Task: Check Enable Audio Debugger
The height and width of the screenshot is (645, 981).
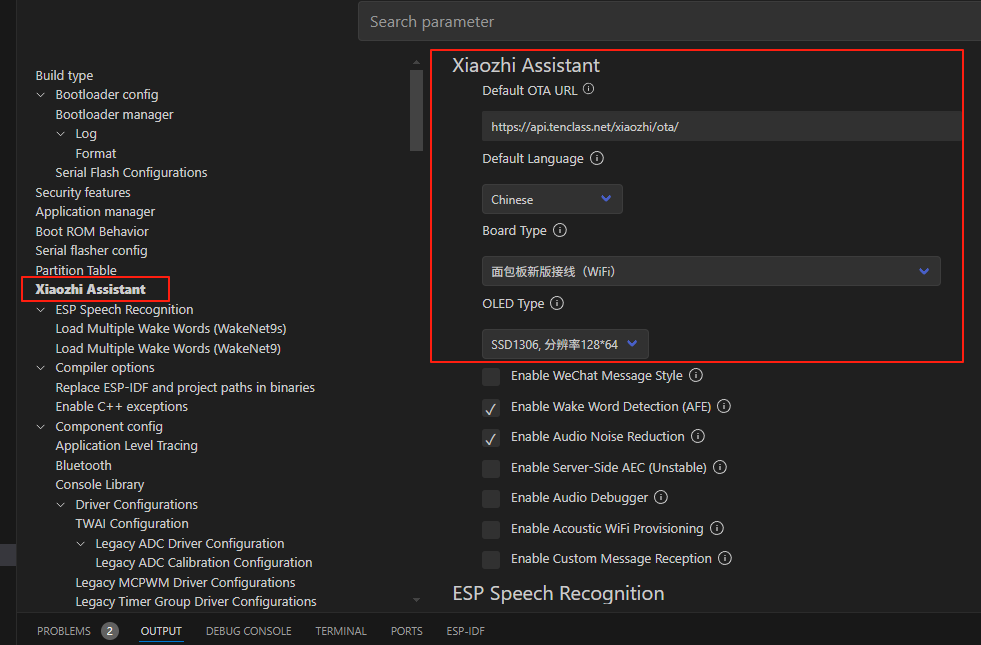Action: click(491, 499)
